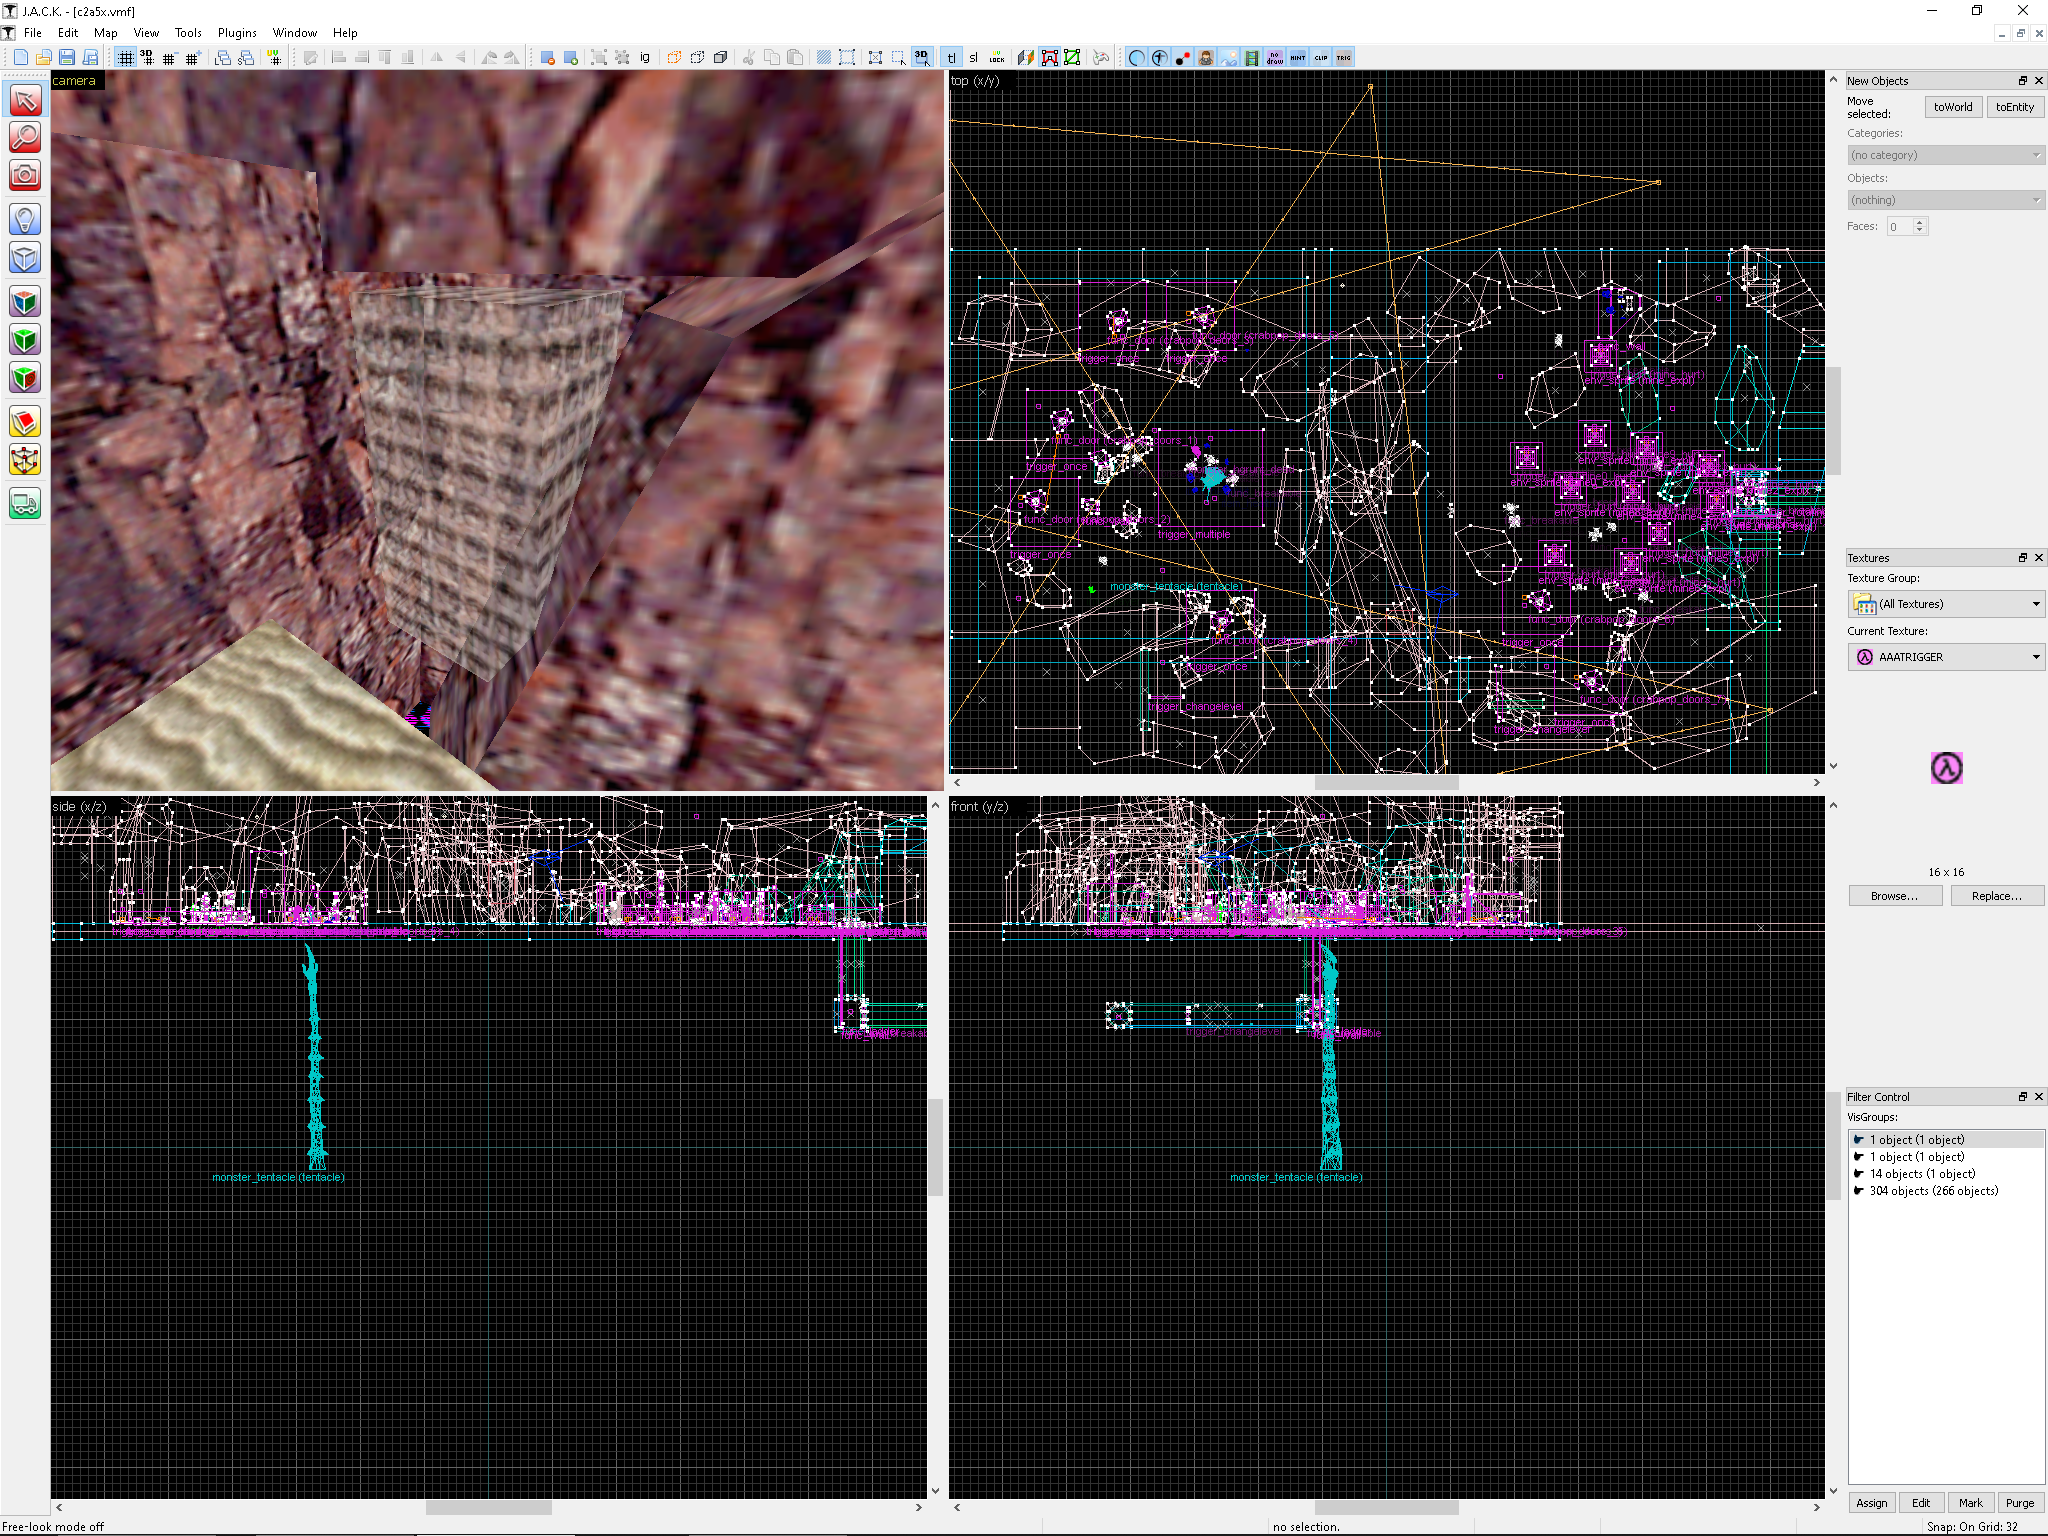Open the View menu
The image size is (2048, 1536).
coord(146,33)
